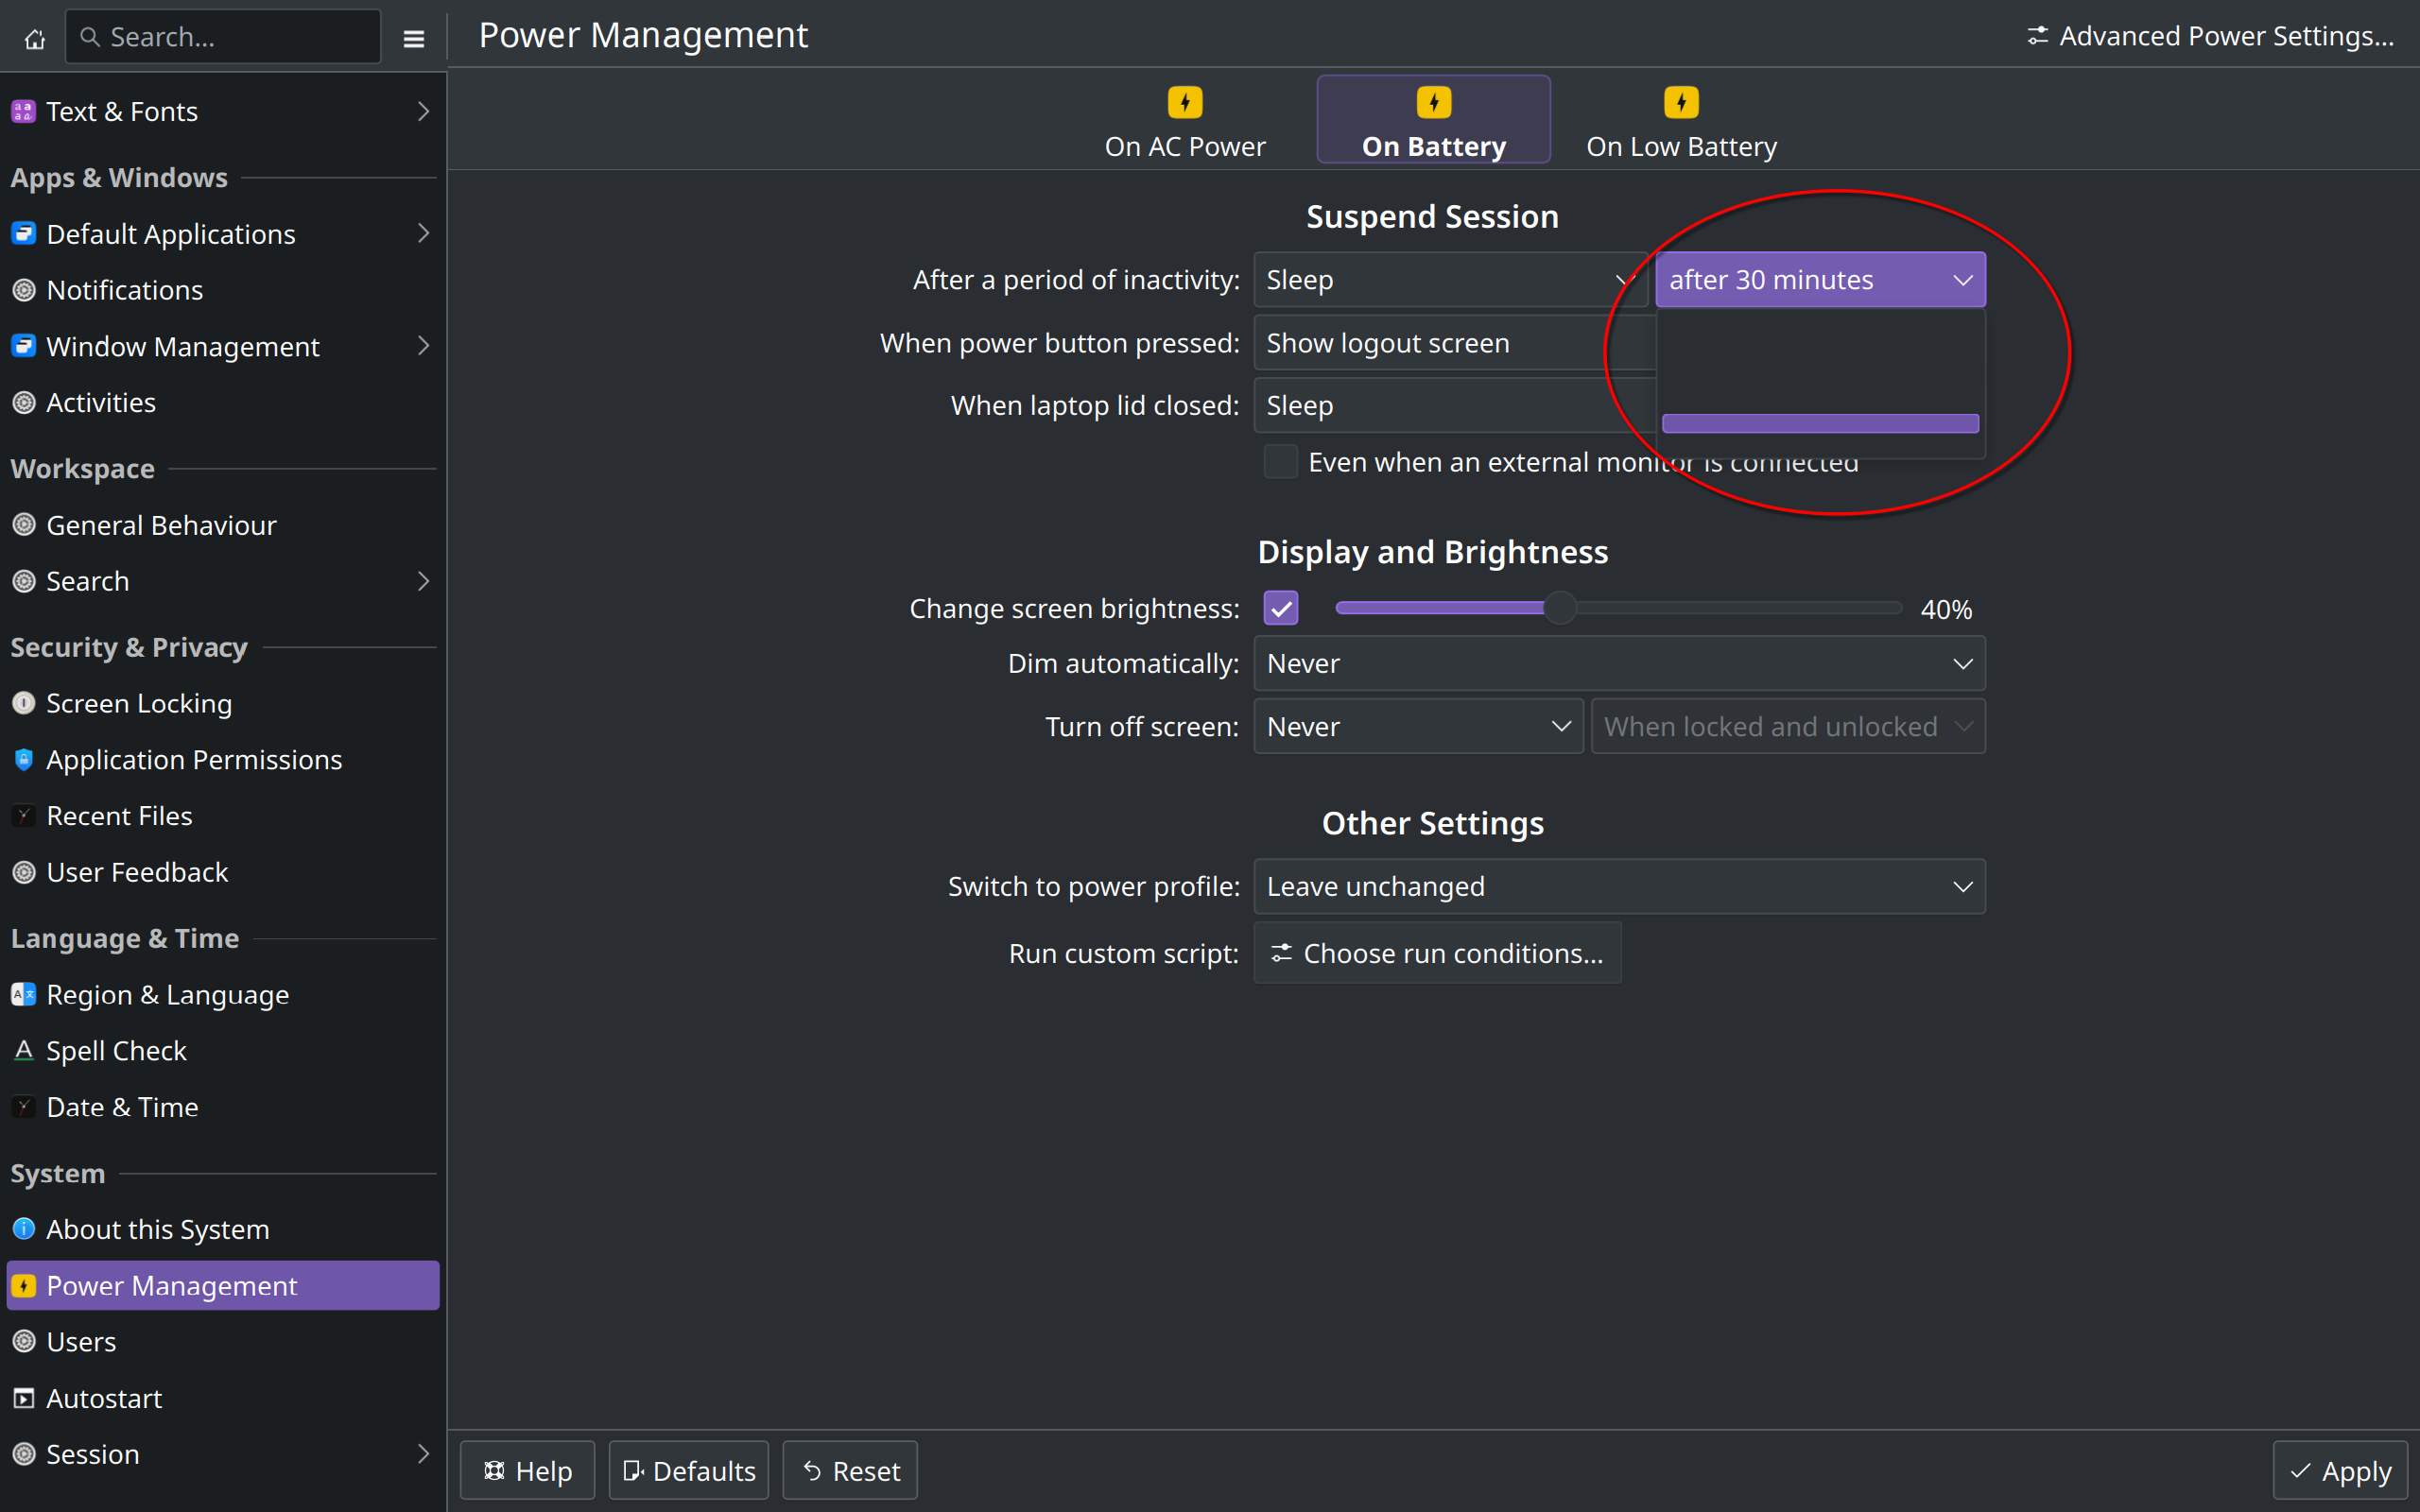Open the Switch to power profile dropdown
Viewport: 2420px width, 1512px height.
pos(1619,886)
